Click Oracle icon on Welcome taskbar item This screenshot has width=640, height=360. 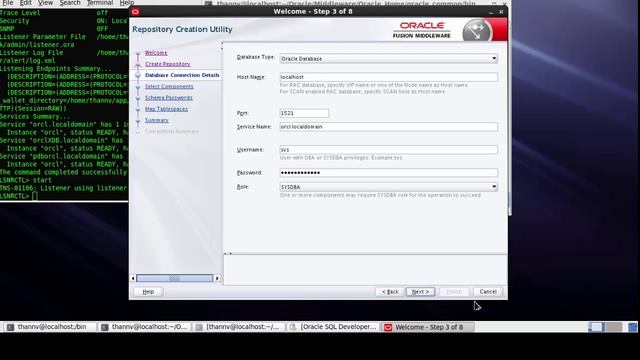tap(388, 327)
